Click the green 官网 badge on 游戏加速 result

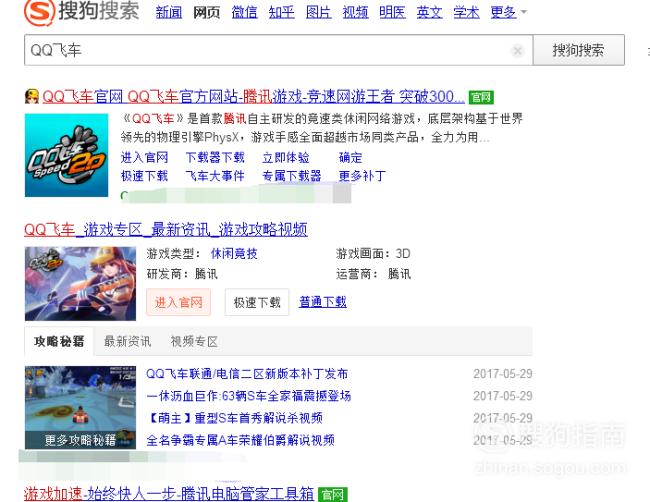(332, 495)
